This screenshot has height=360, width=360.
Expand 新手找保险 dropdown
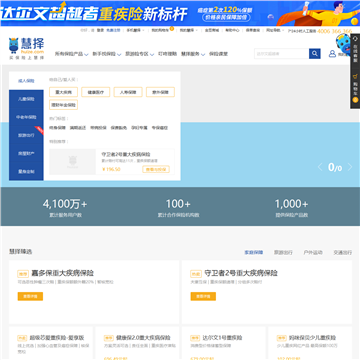point(107,54)
